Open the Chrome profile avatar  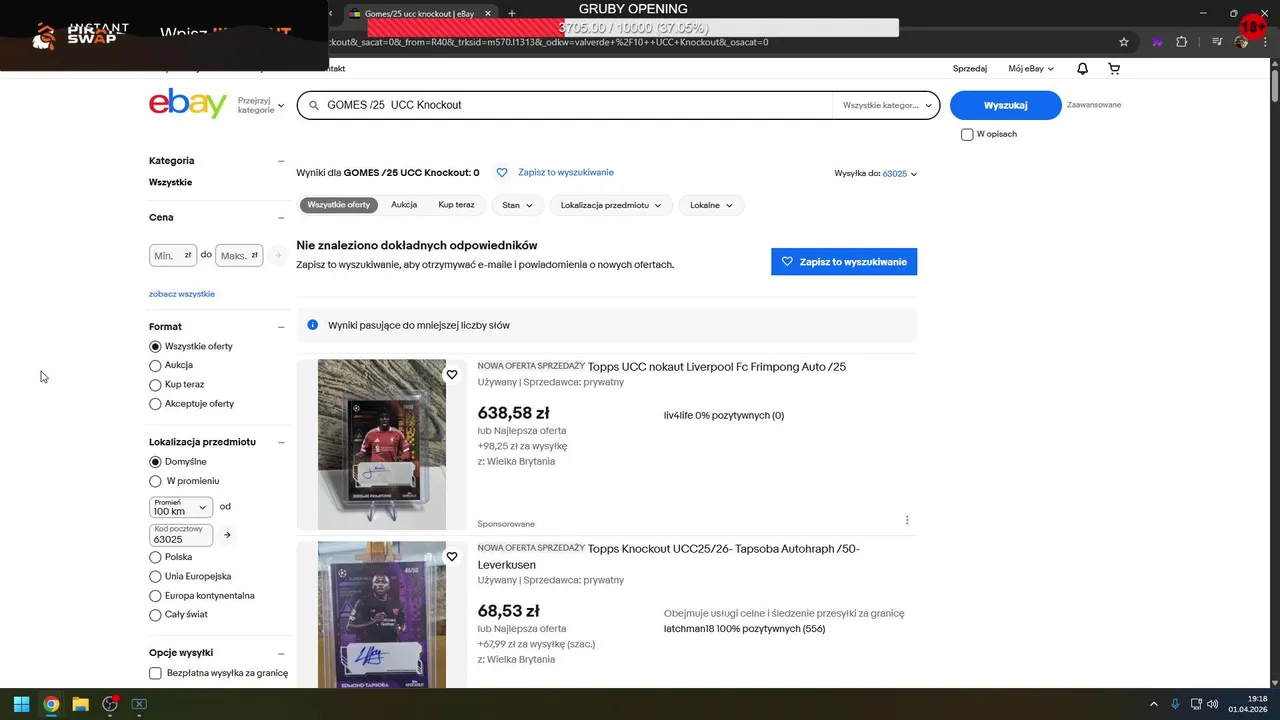click(x=1241, y=42)
